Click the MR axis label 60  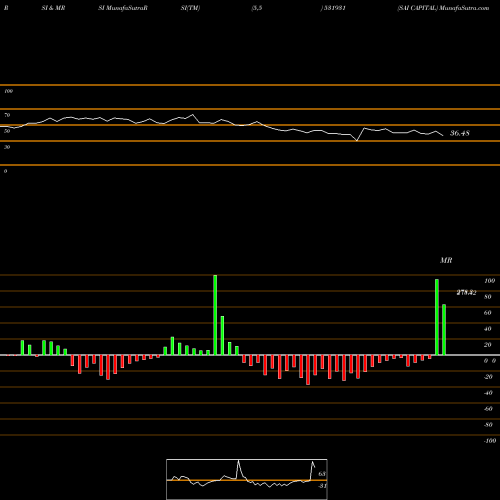tap(488, 313)
